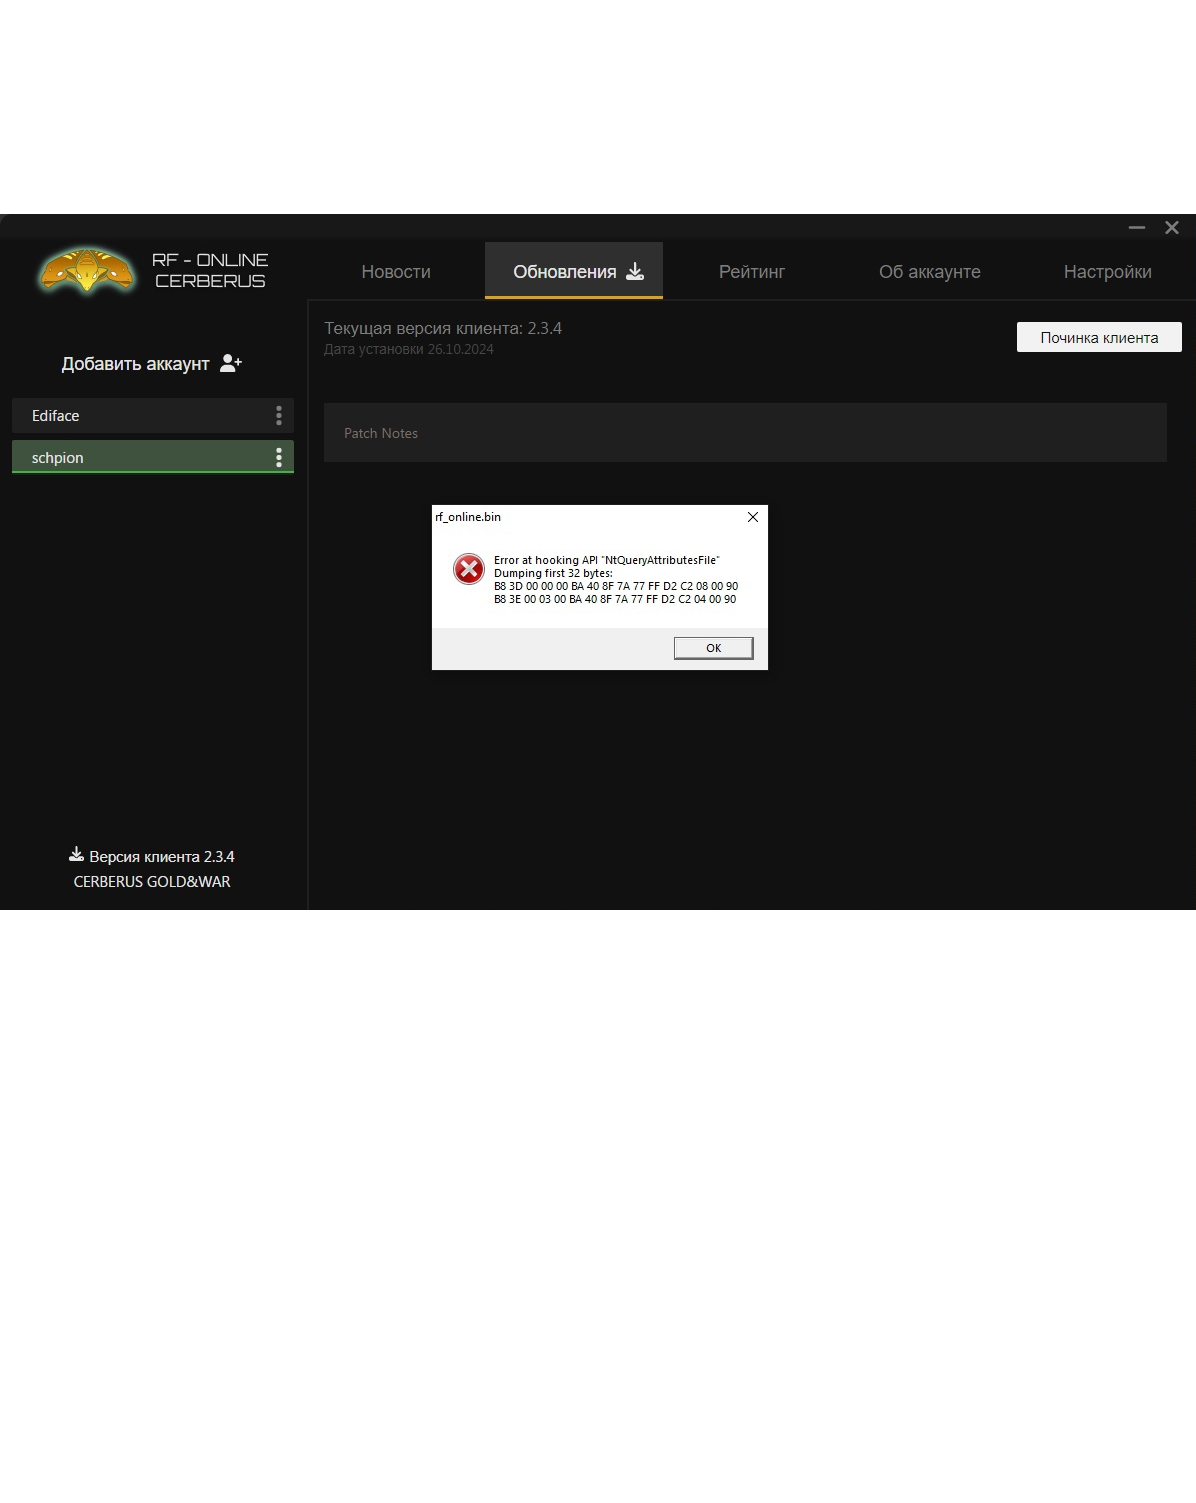Click download icon beside Версия клиента 2.3.4
1196x1503 pixels.
(x=76, y=855)
